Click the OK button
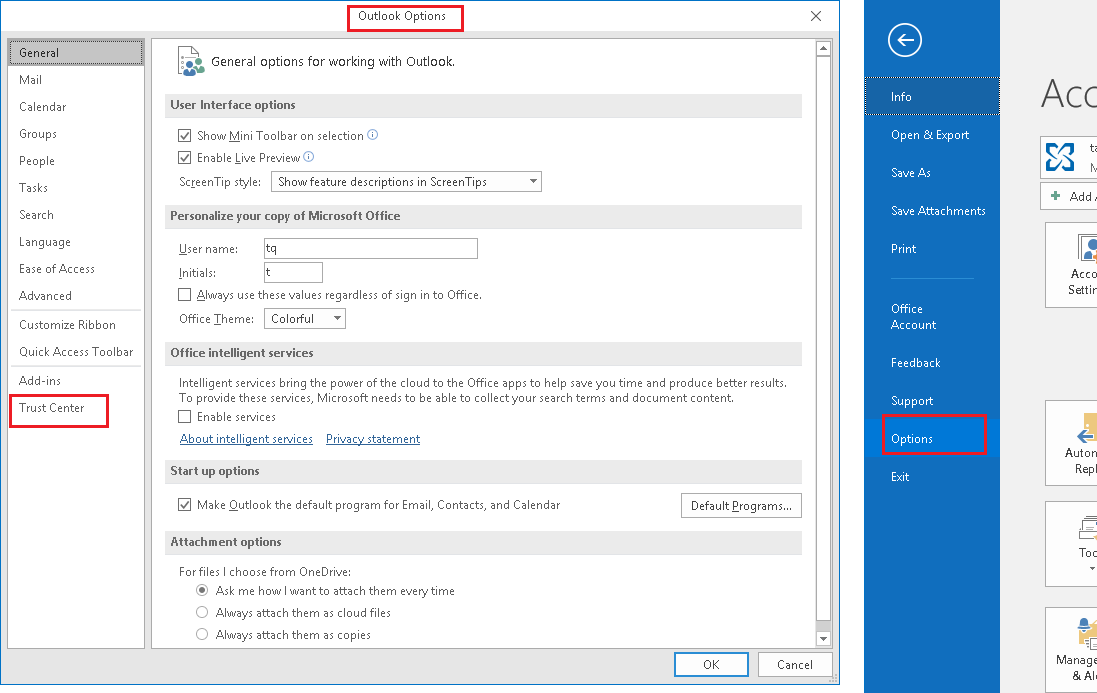The image size is (1097, 693). tap(711, 664)
